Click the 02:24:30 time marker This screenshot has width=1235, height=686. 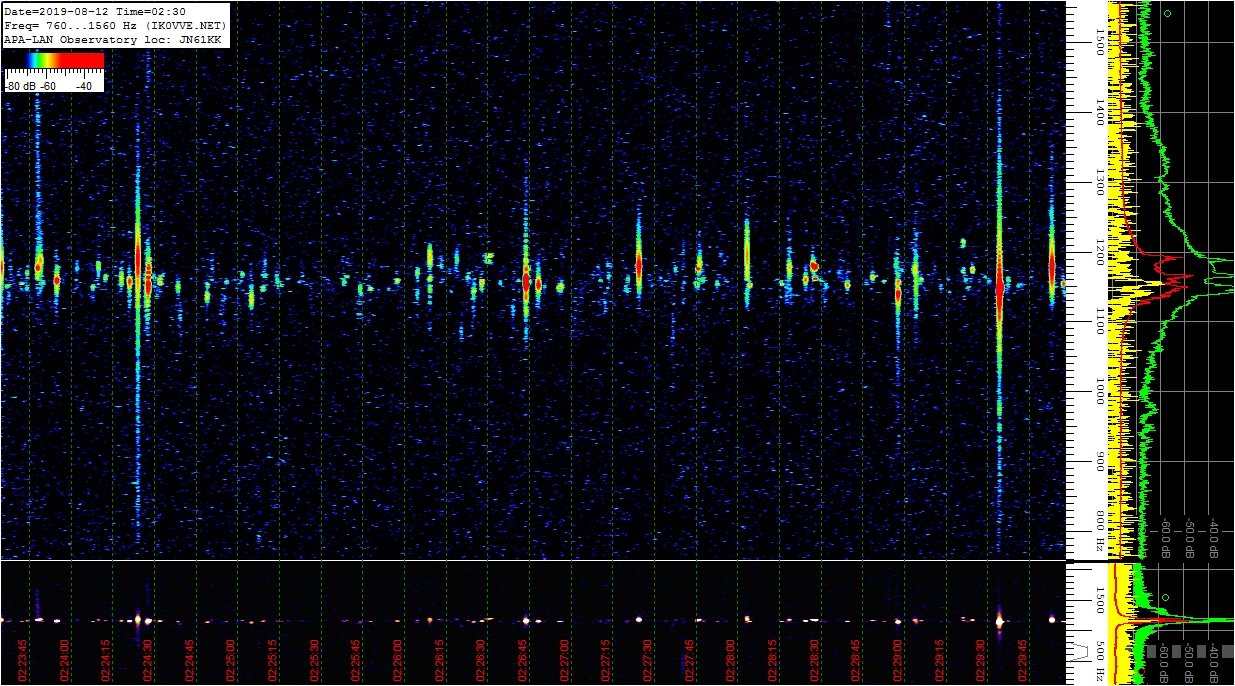pos(148,661)
